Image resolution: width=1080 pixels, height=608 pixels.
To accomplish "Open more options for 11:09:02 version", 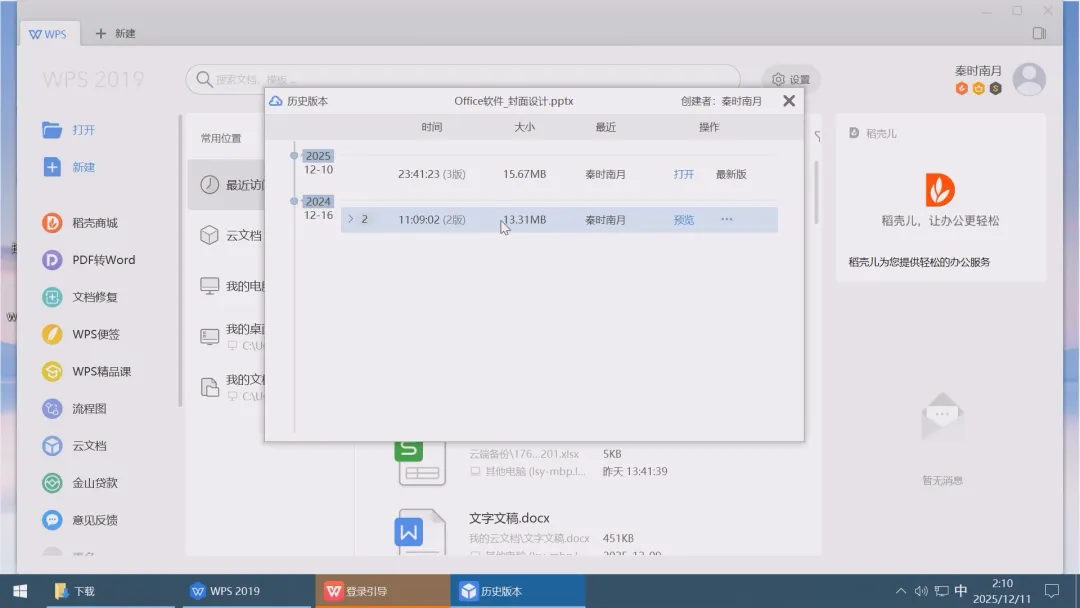I will point(727,219).
